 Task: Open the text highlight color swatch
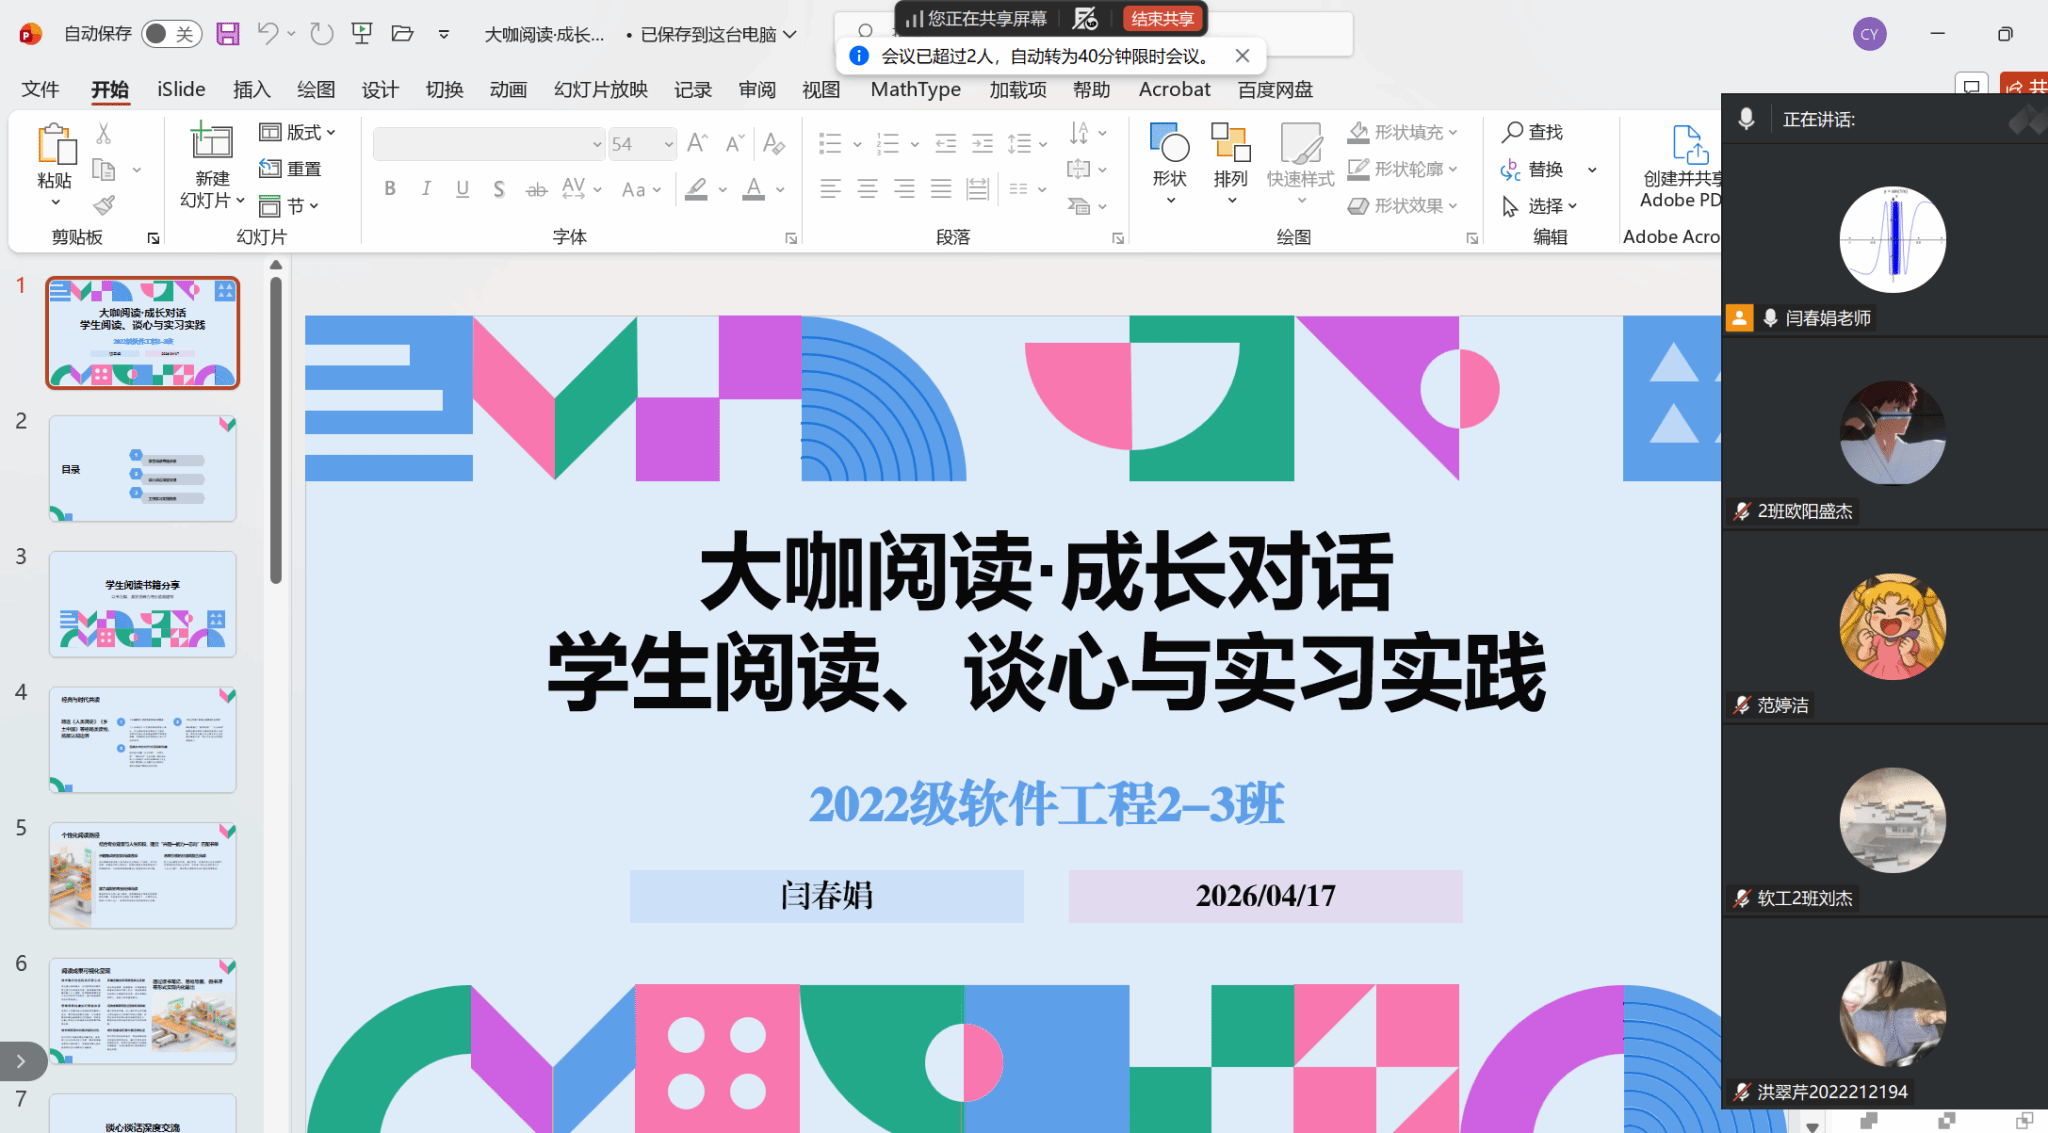click(x=697, y=189)
